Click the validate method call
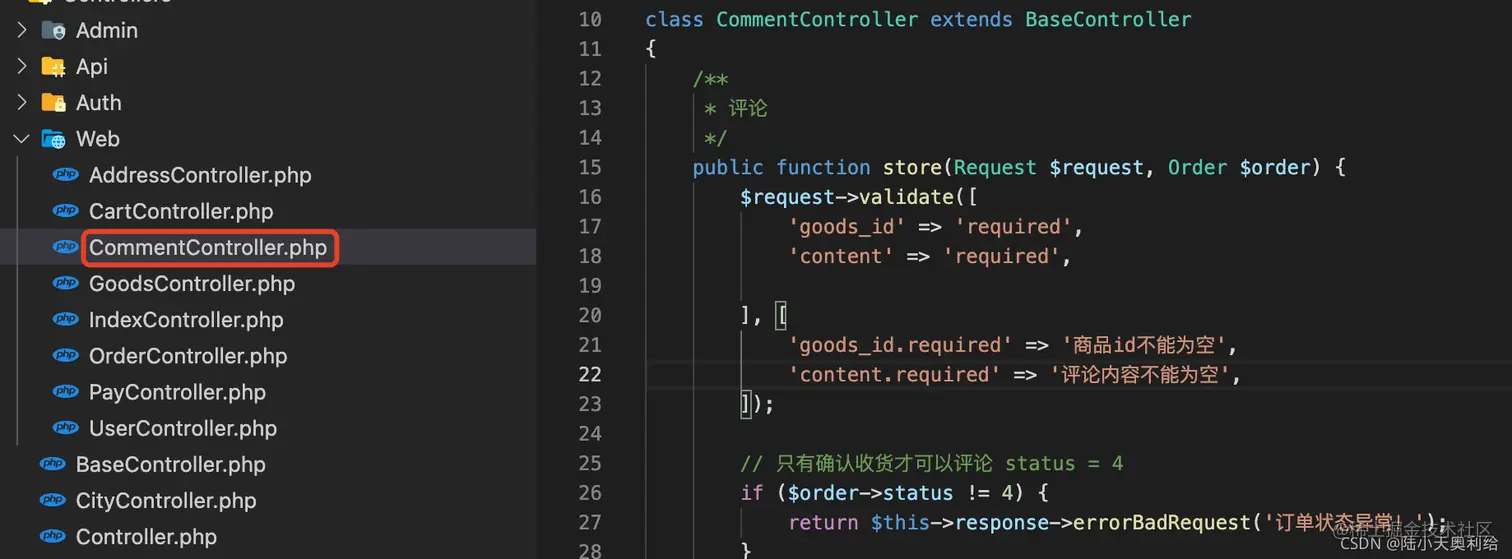 click(905, 196)
